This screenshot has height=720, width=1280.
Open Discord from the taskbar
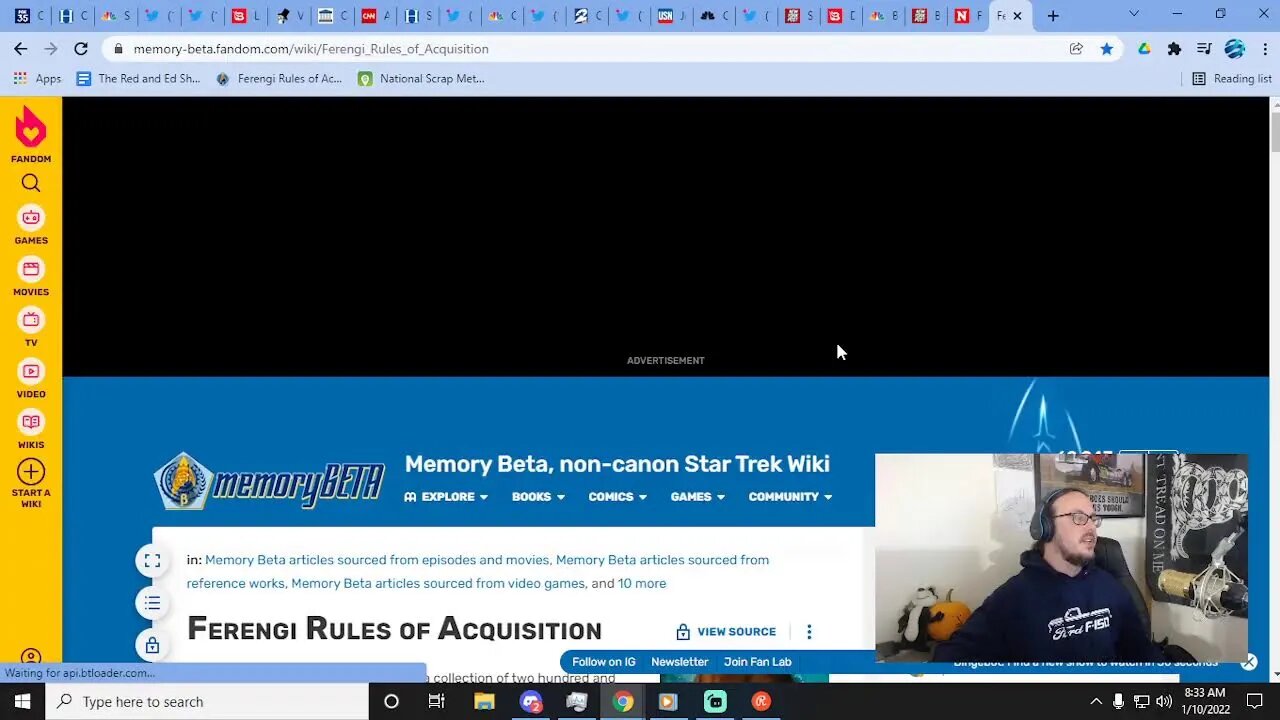(530, 701)
